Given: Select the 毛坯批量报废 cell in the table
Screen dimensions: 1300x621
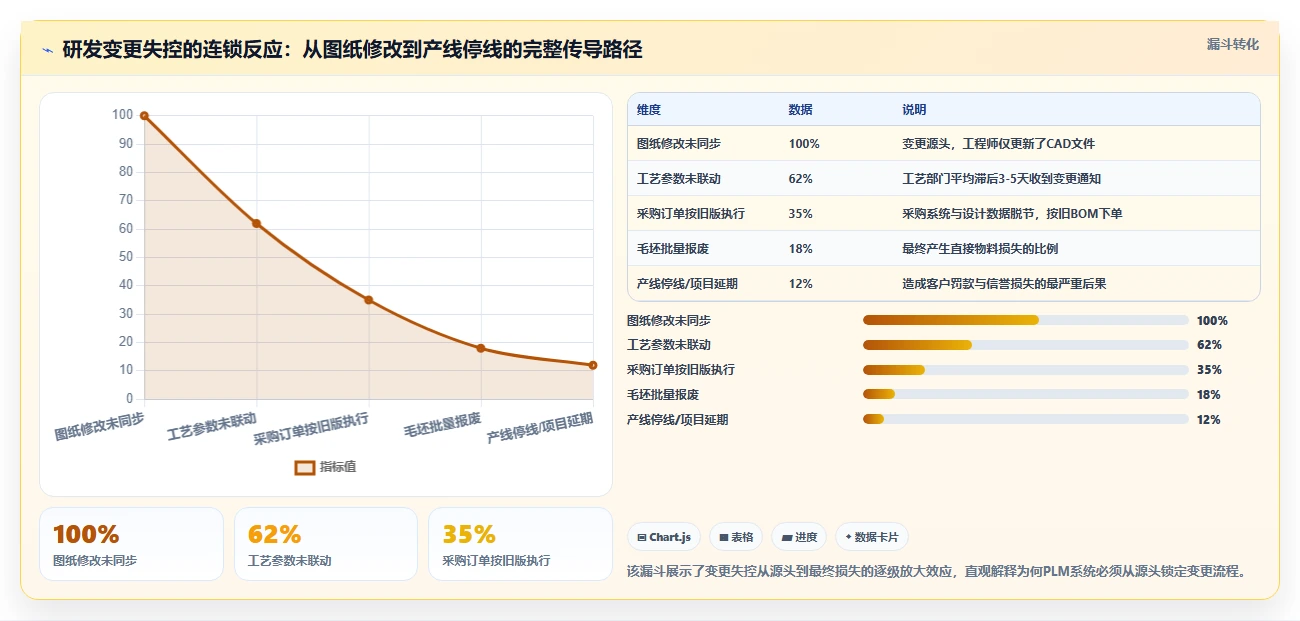Looking at the screenshot, I should (x=673, y=249).
